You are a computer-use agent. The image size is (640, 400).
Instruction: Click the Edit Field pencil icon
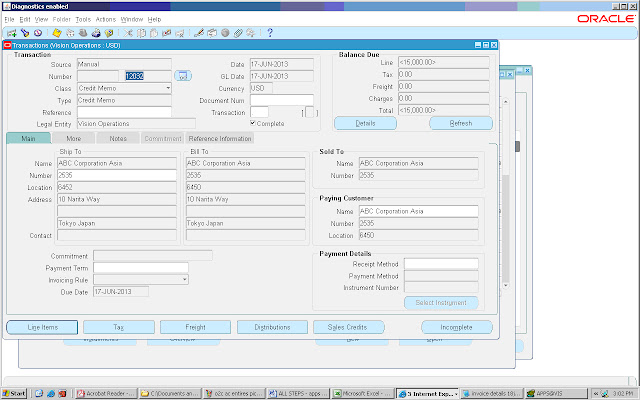tap(199, 33)
